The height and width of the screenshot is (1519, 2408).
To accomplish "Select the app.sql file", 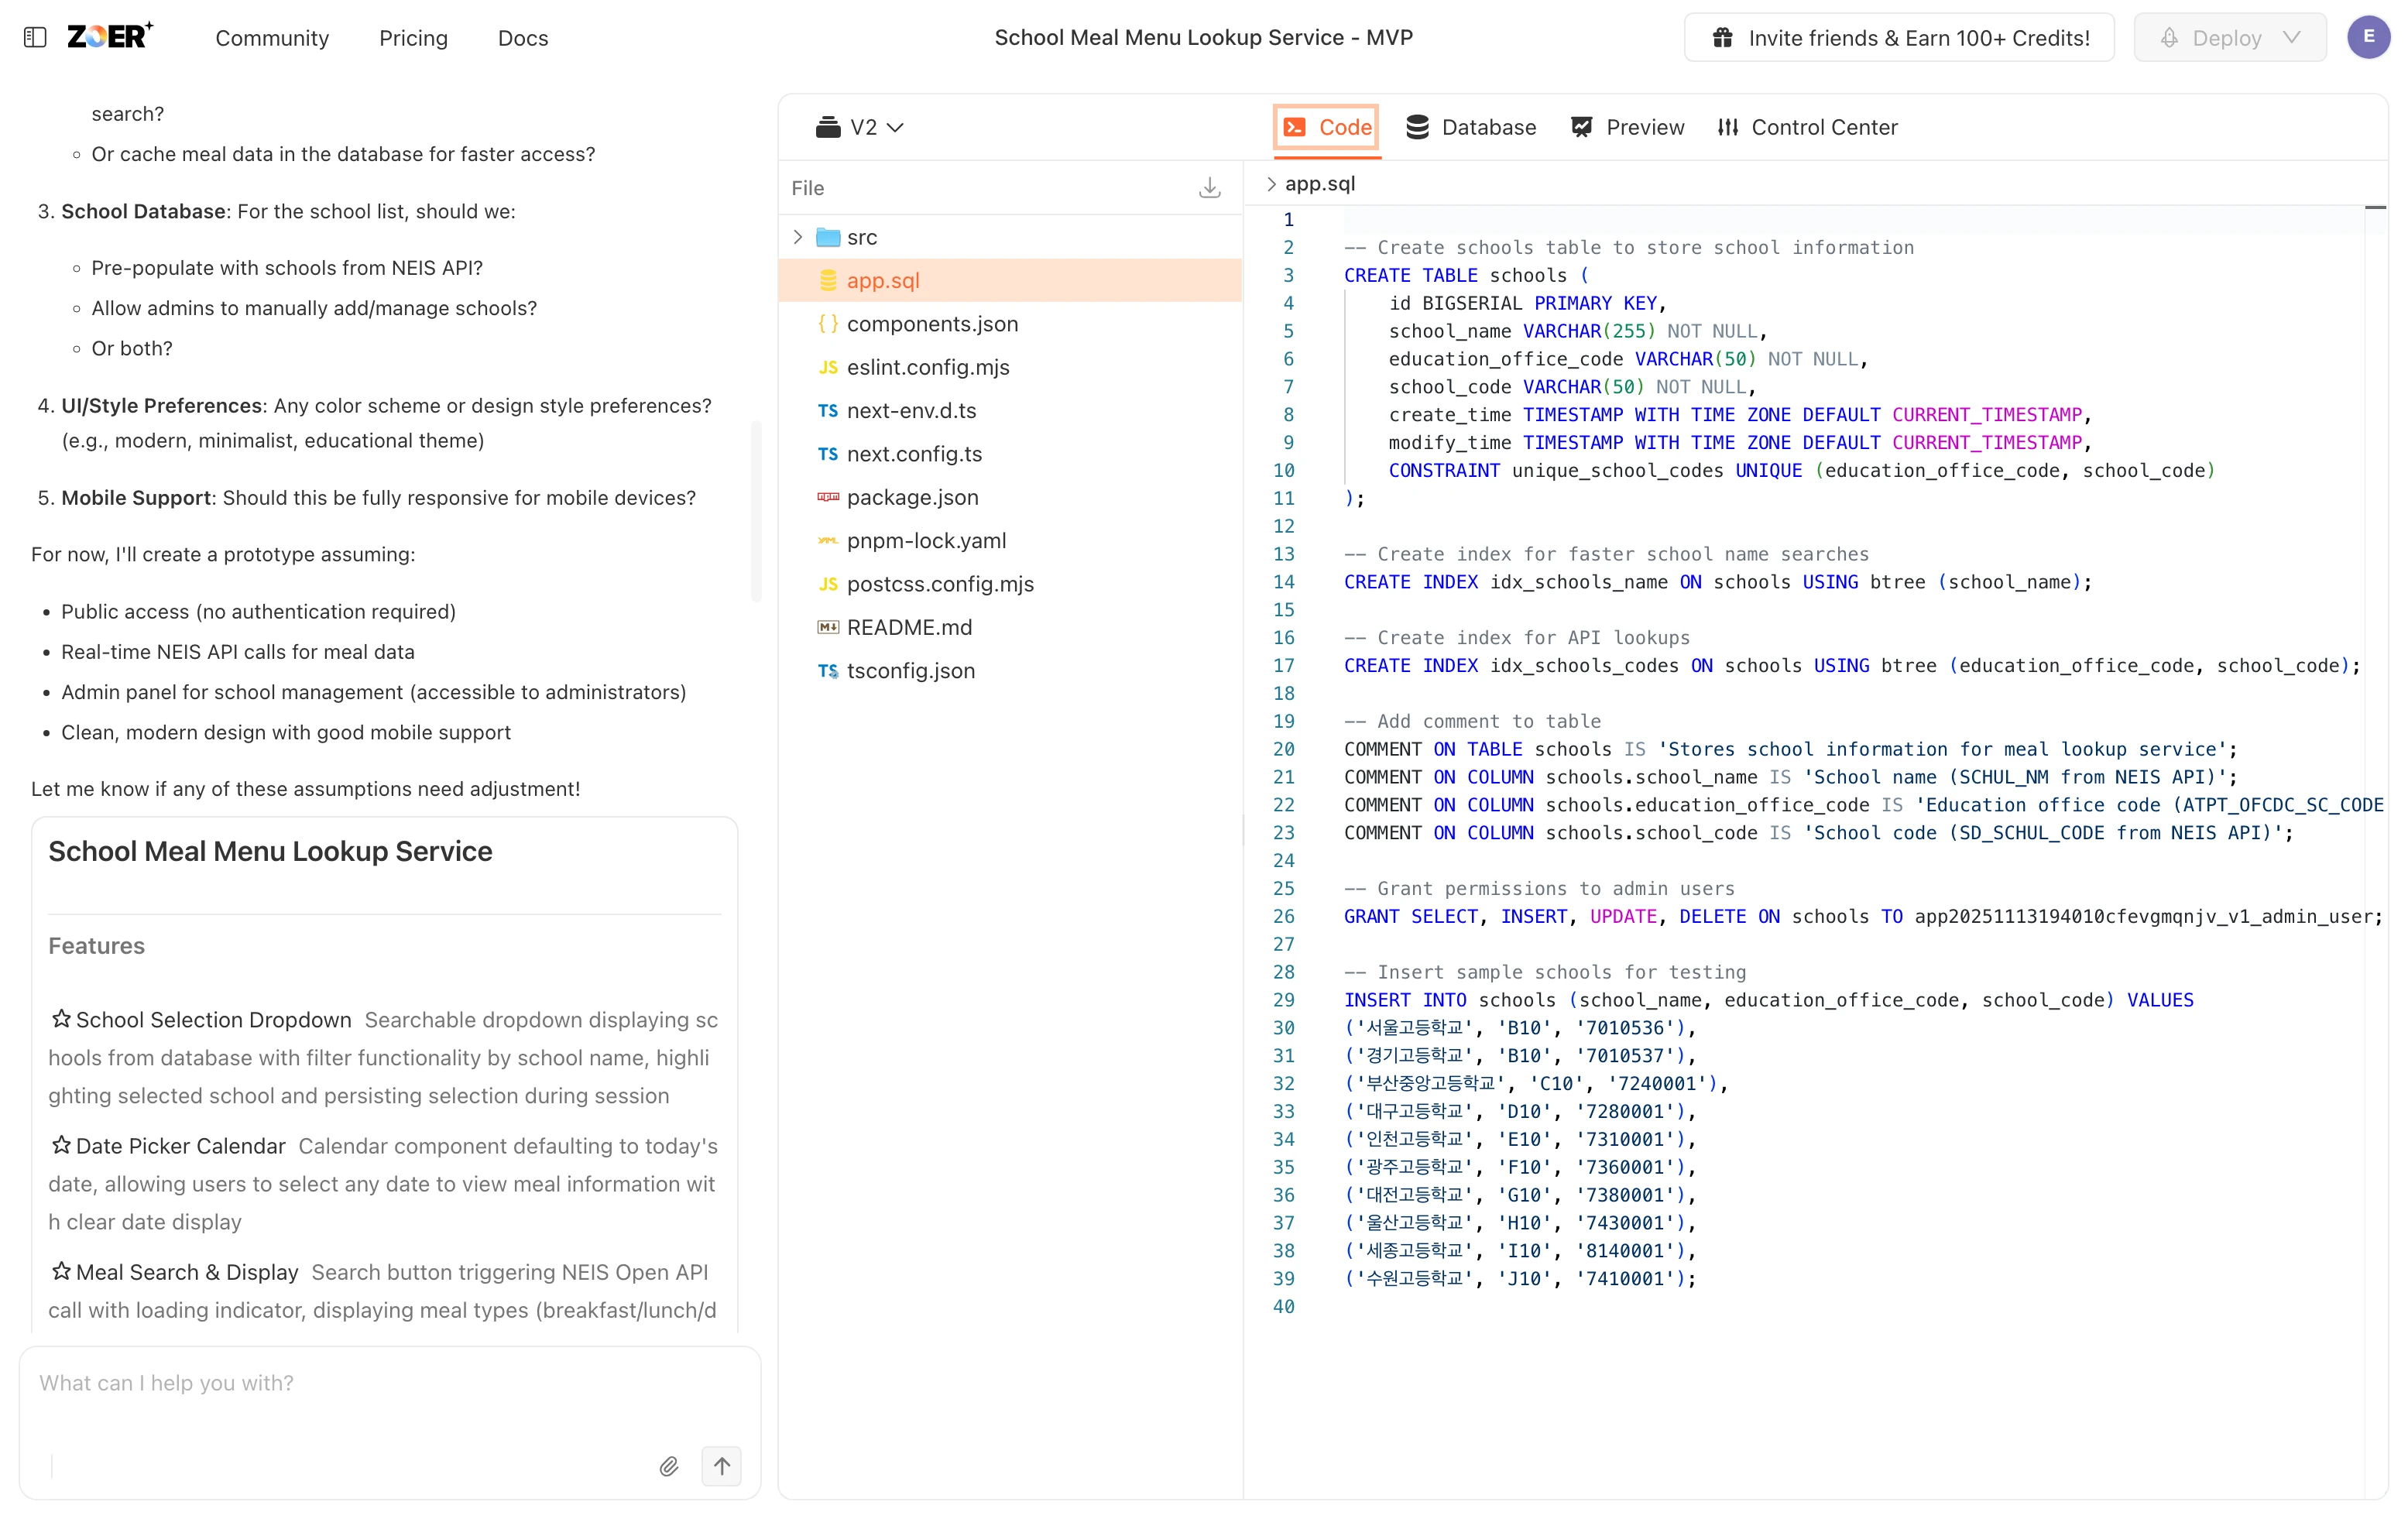I will coord(882,281).
